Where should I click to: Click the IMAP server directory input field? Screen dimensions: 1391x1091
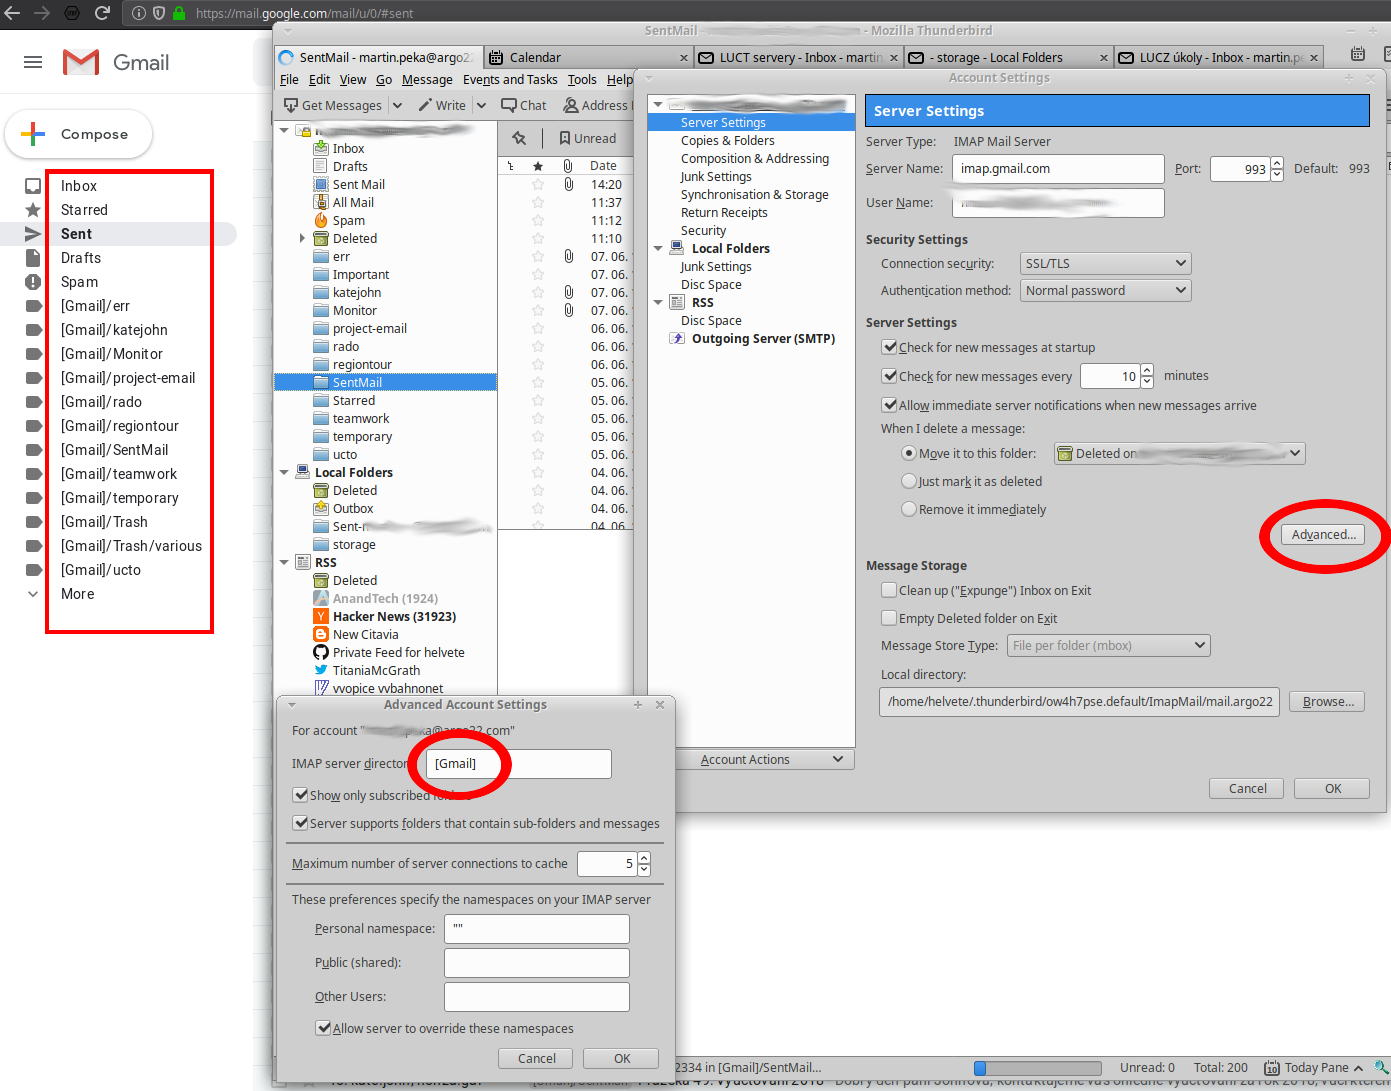coord(518,763)
